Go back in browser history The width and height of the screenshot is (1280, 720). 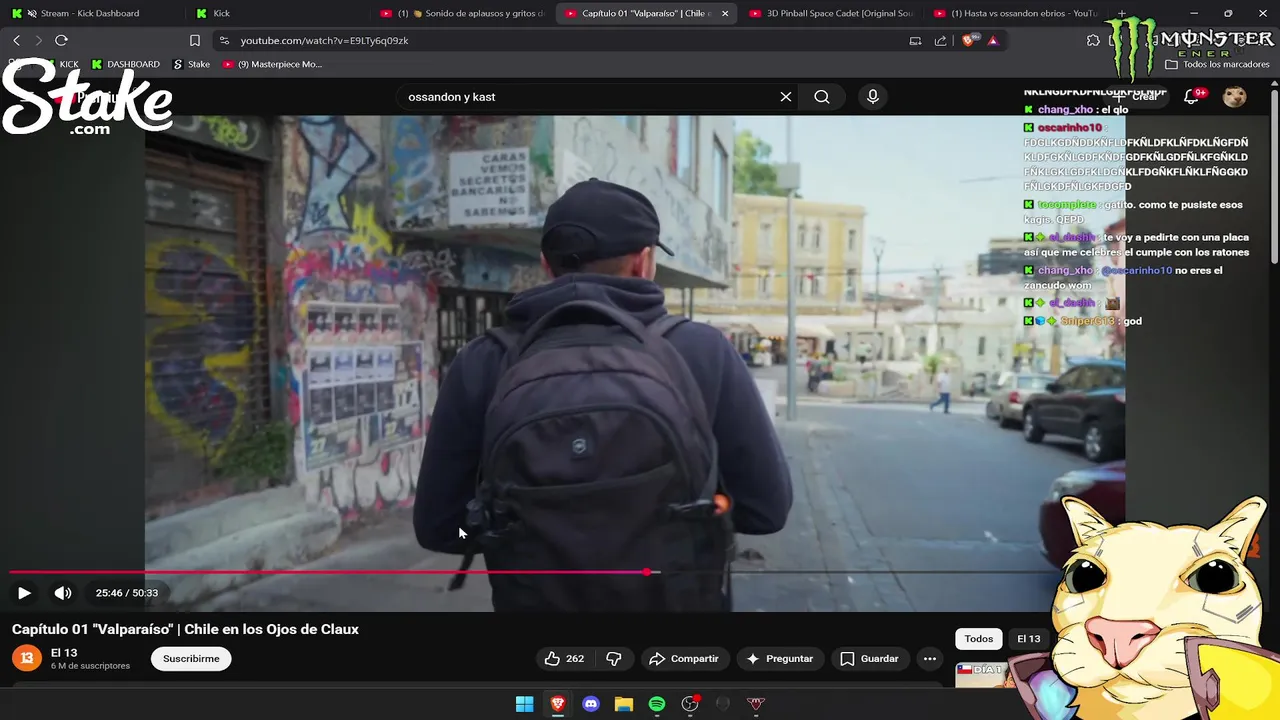coord(16,40)
